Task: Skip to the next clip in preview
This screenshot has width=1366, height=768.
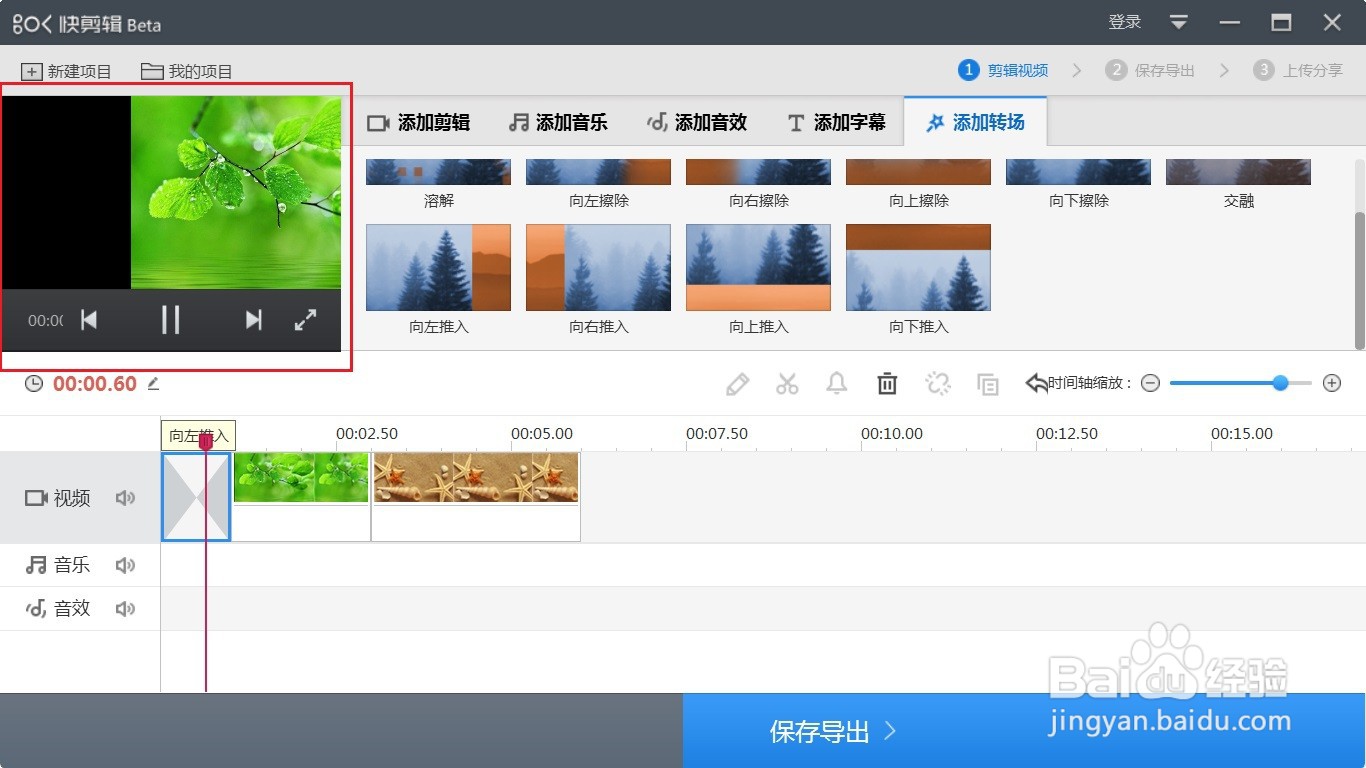Action: point(252,320)
